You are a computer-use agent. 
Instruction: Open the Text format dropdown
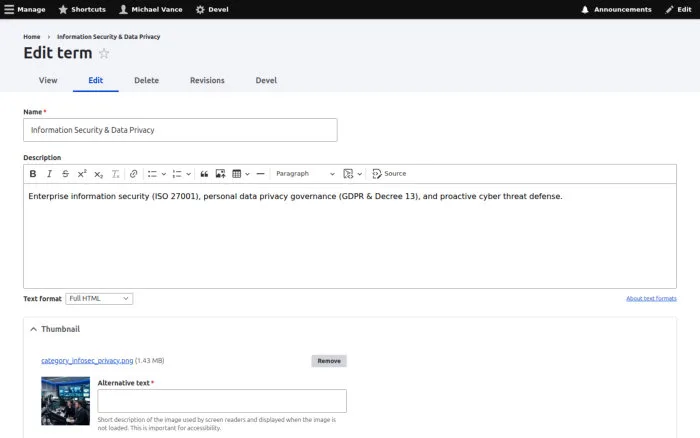(x=99, y=298)
